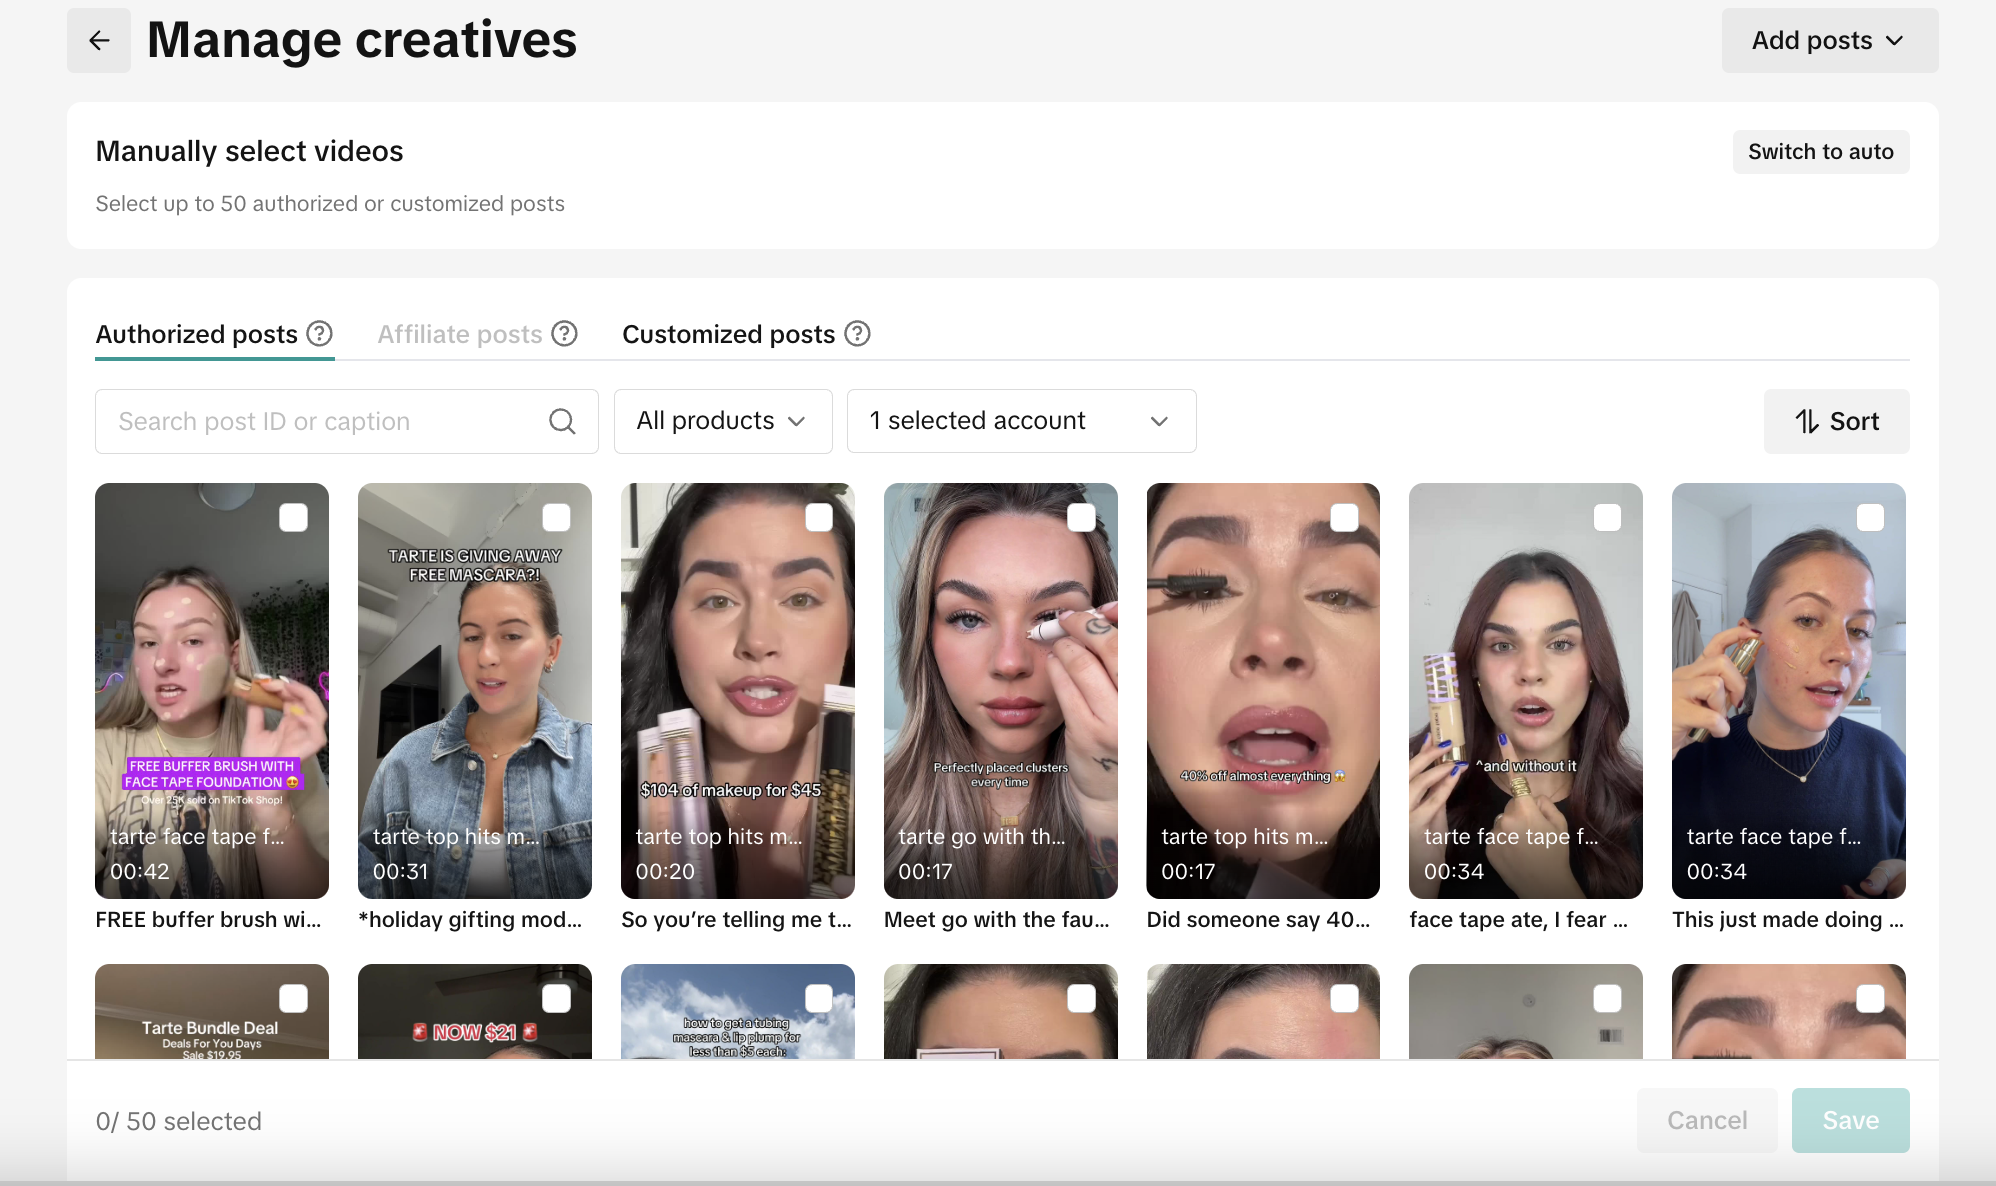This screenshot has height=1186, width=1996.
Task: Switch to Affiliate posts tab
Action: pos(460,334)
